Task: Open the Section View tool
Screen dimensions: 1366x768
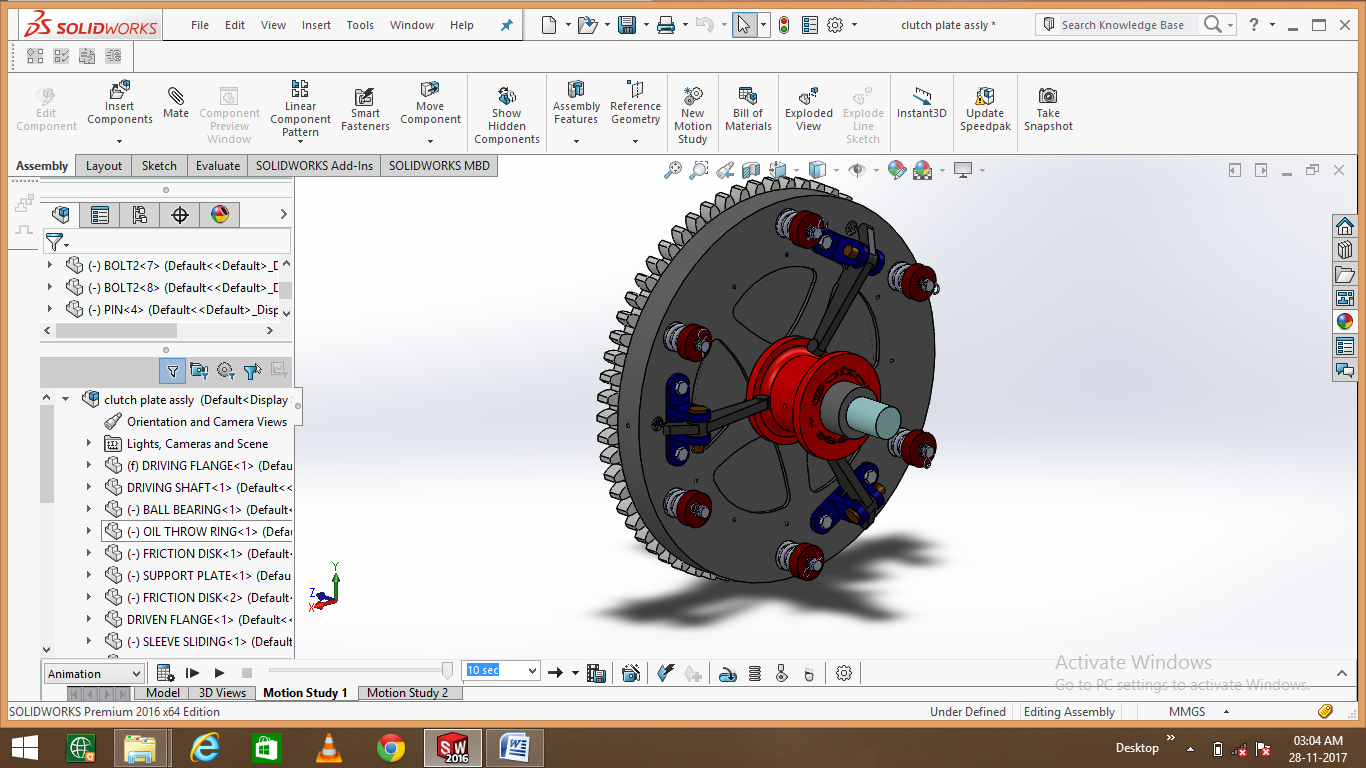Action: [750, 170]
